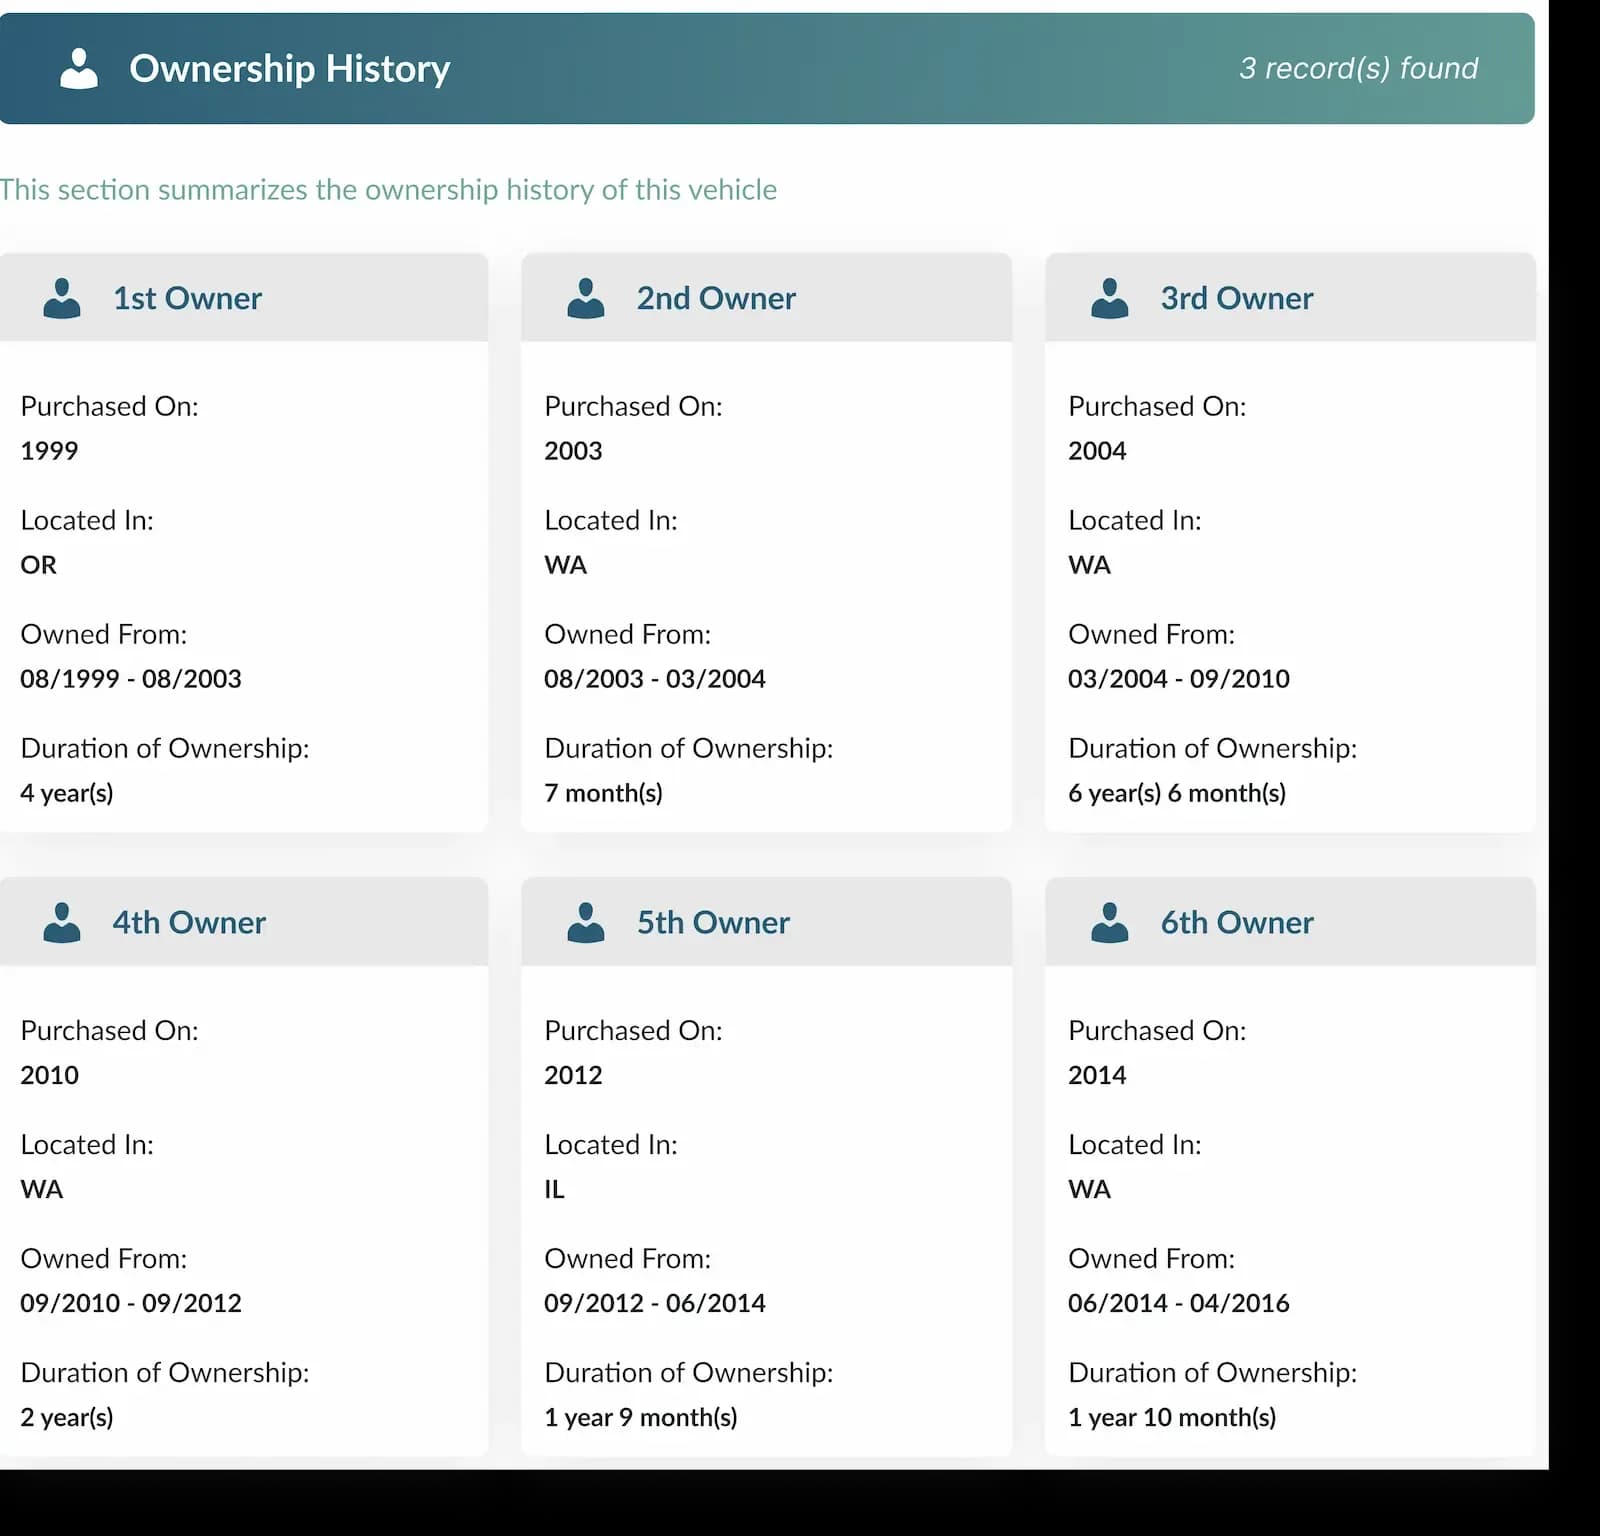Toggle the 4th Owner card open

tap(244, 921)
